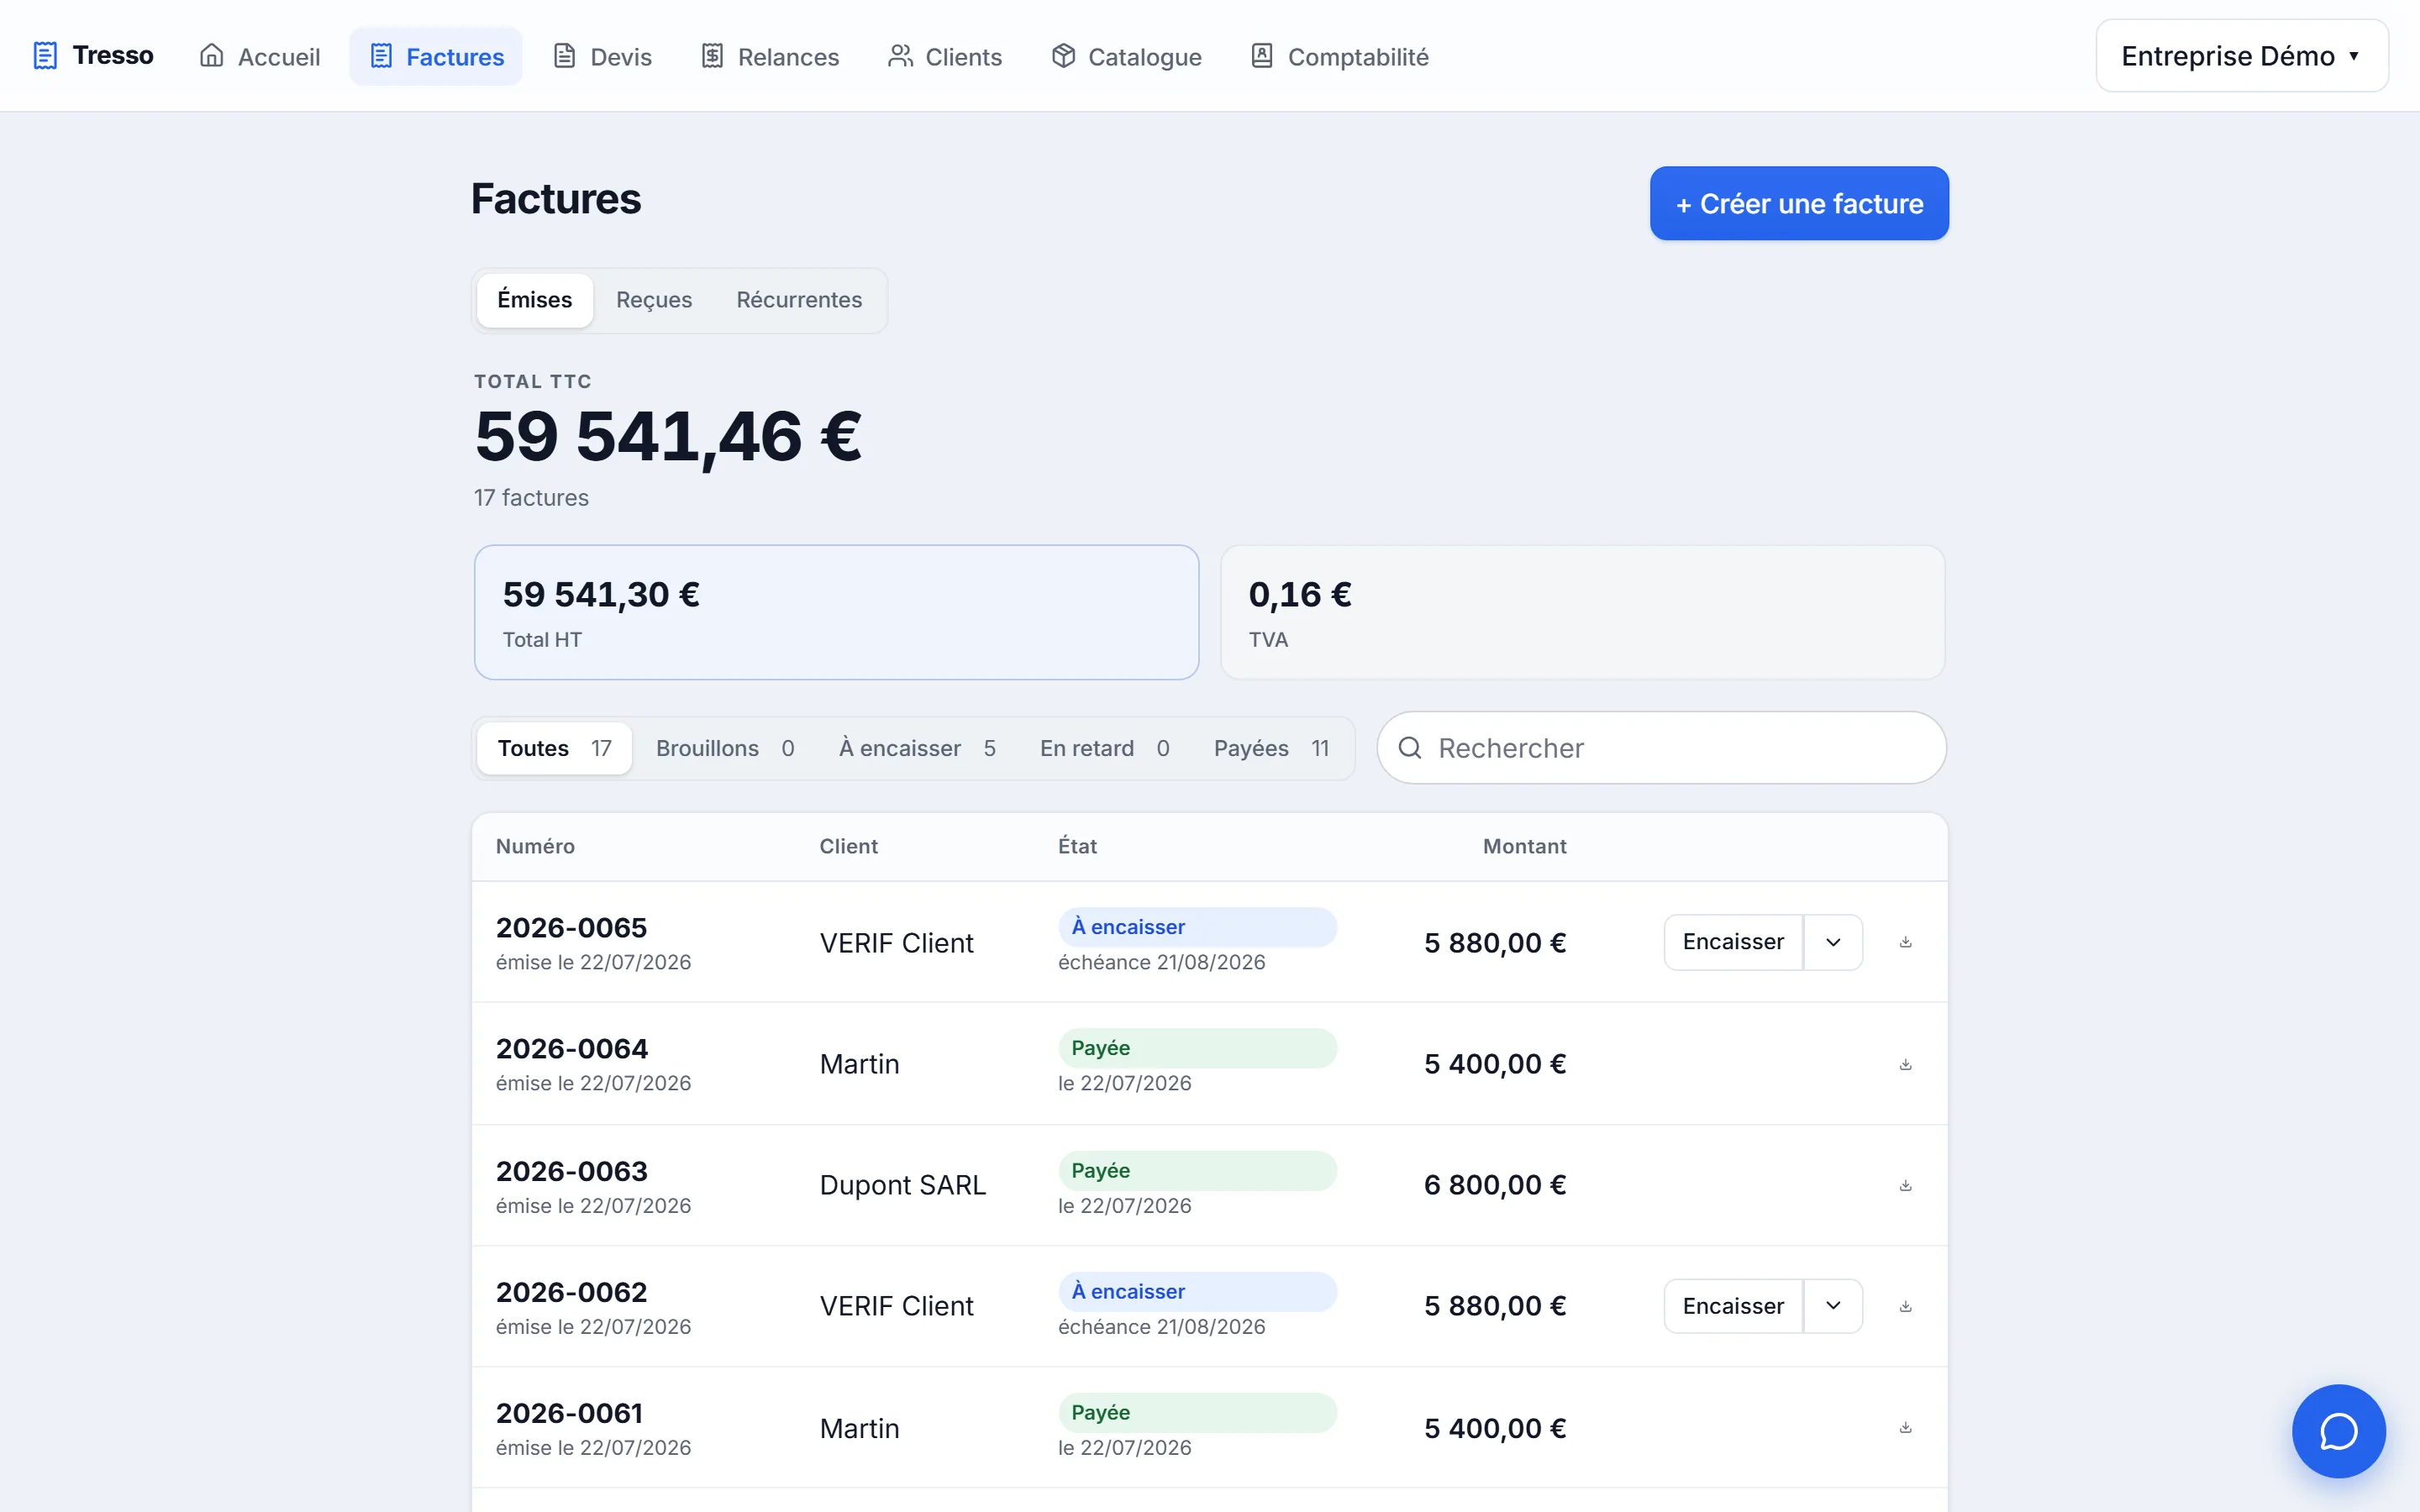2420x1512 pixels.
Task: Create a new invoice with Créer une facture
Action: tap(1799, 203)
